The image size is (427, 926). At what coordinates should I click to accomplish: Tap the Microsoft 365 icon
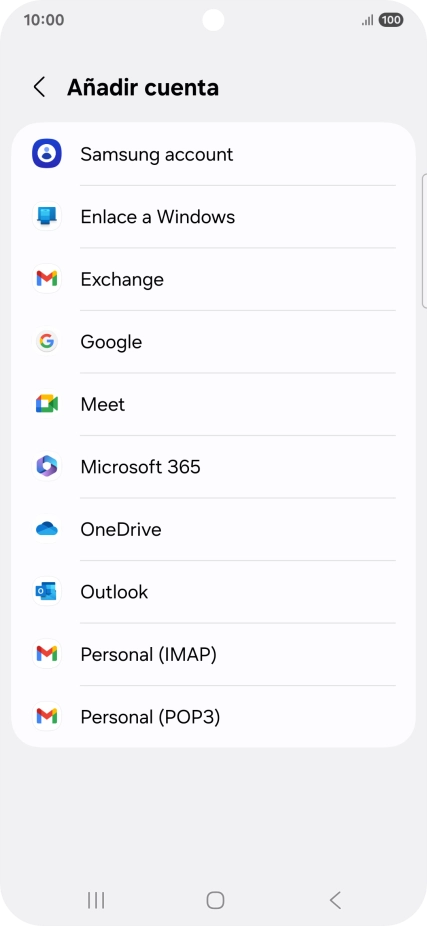pyautogui.click(x=47, y=467)
